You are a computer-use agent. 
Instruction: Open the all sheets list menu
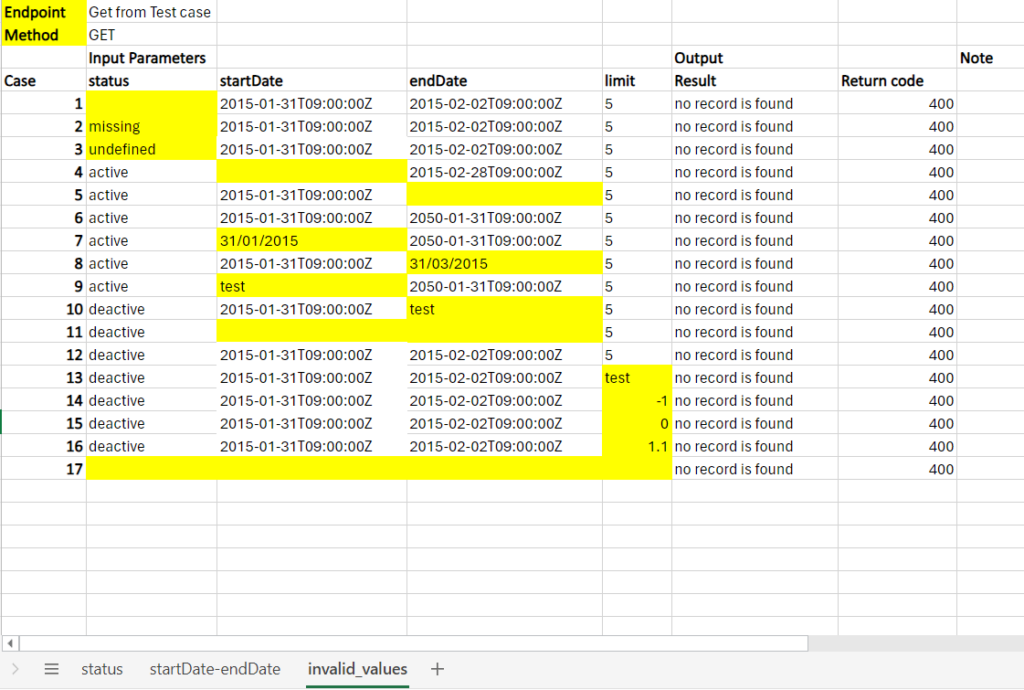[52, 669]
